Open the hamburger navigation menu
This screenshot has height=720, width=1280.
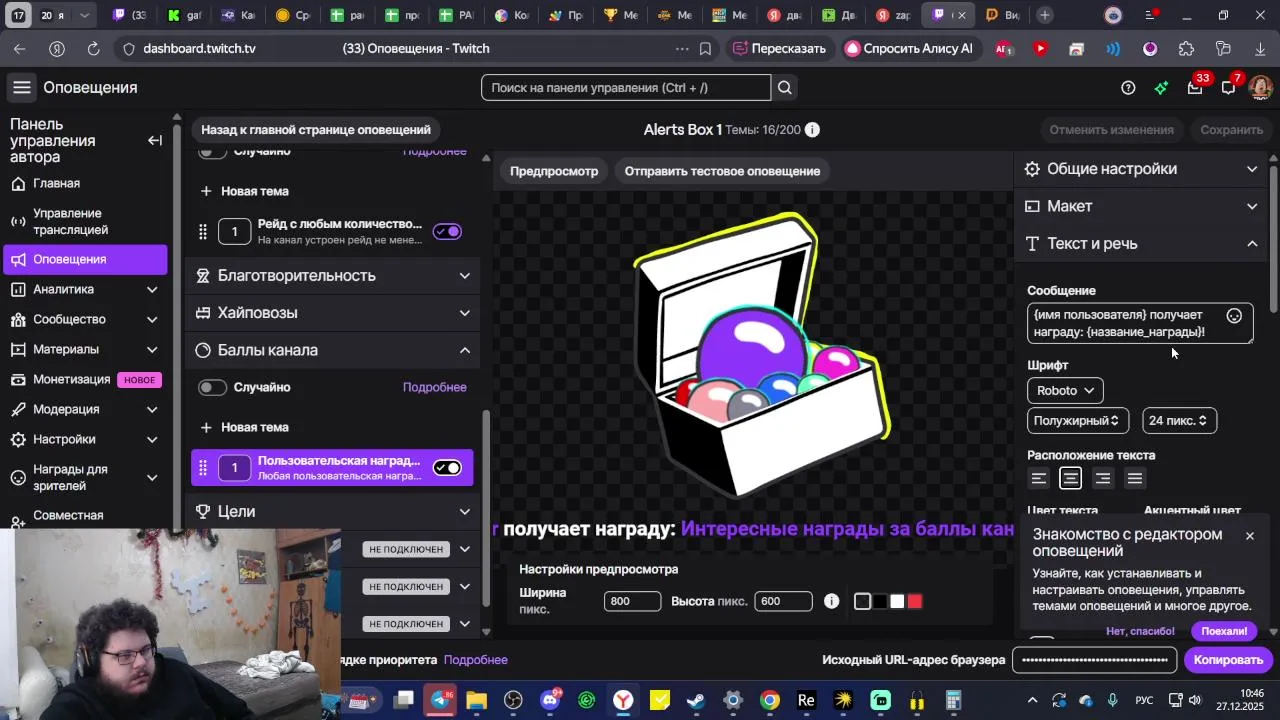21,88
